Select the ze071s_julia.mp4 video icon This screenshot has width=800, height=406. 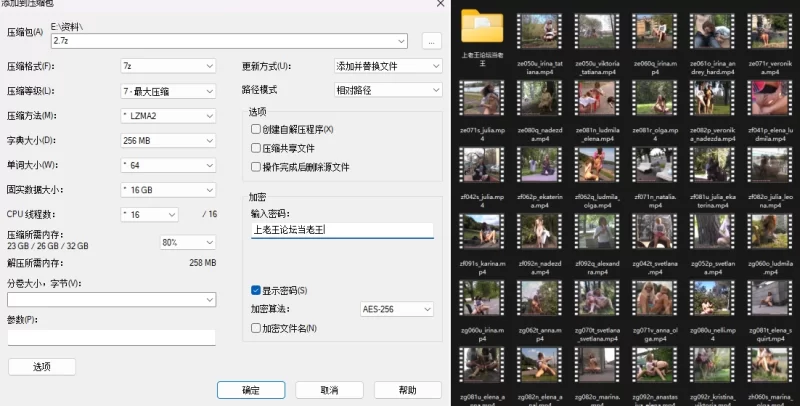[482, 98]
